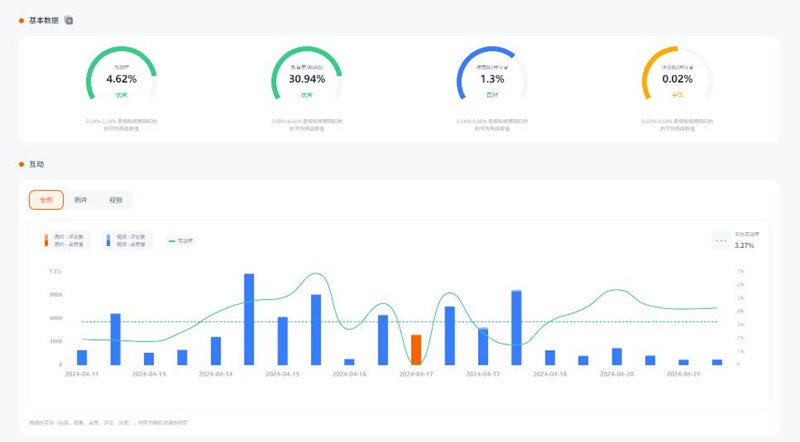Click the first blue bar above 2024-04-11
800x442 pixels.
(x=82, y=357)
